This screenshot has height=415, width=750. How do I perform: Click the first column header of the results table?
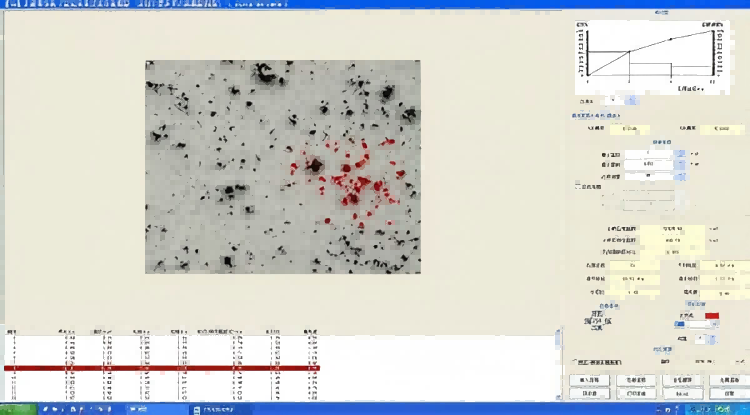pos(12,330)
